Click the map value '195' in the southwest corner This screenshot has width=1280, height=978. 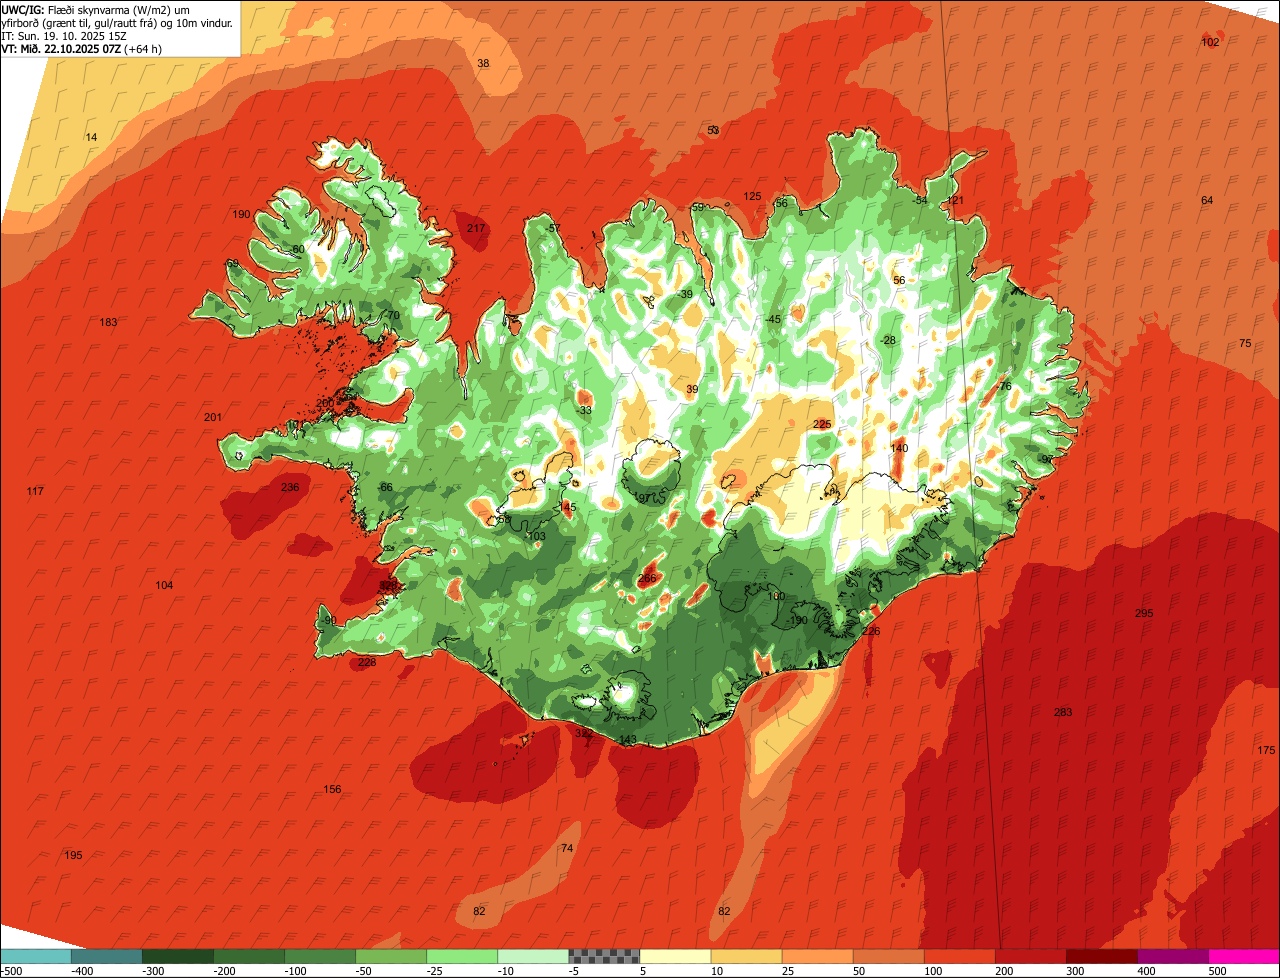point(73,855)
